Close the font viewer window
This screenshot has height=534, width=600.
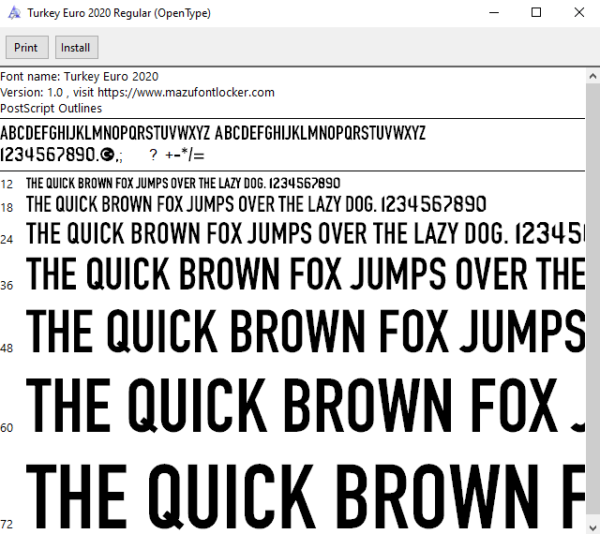click(x=579, y=13)
